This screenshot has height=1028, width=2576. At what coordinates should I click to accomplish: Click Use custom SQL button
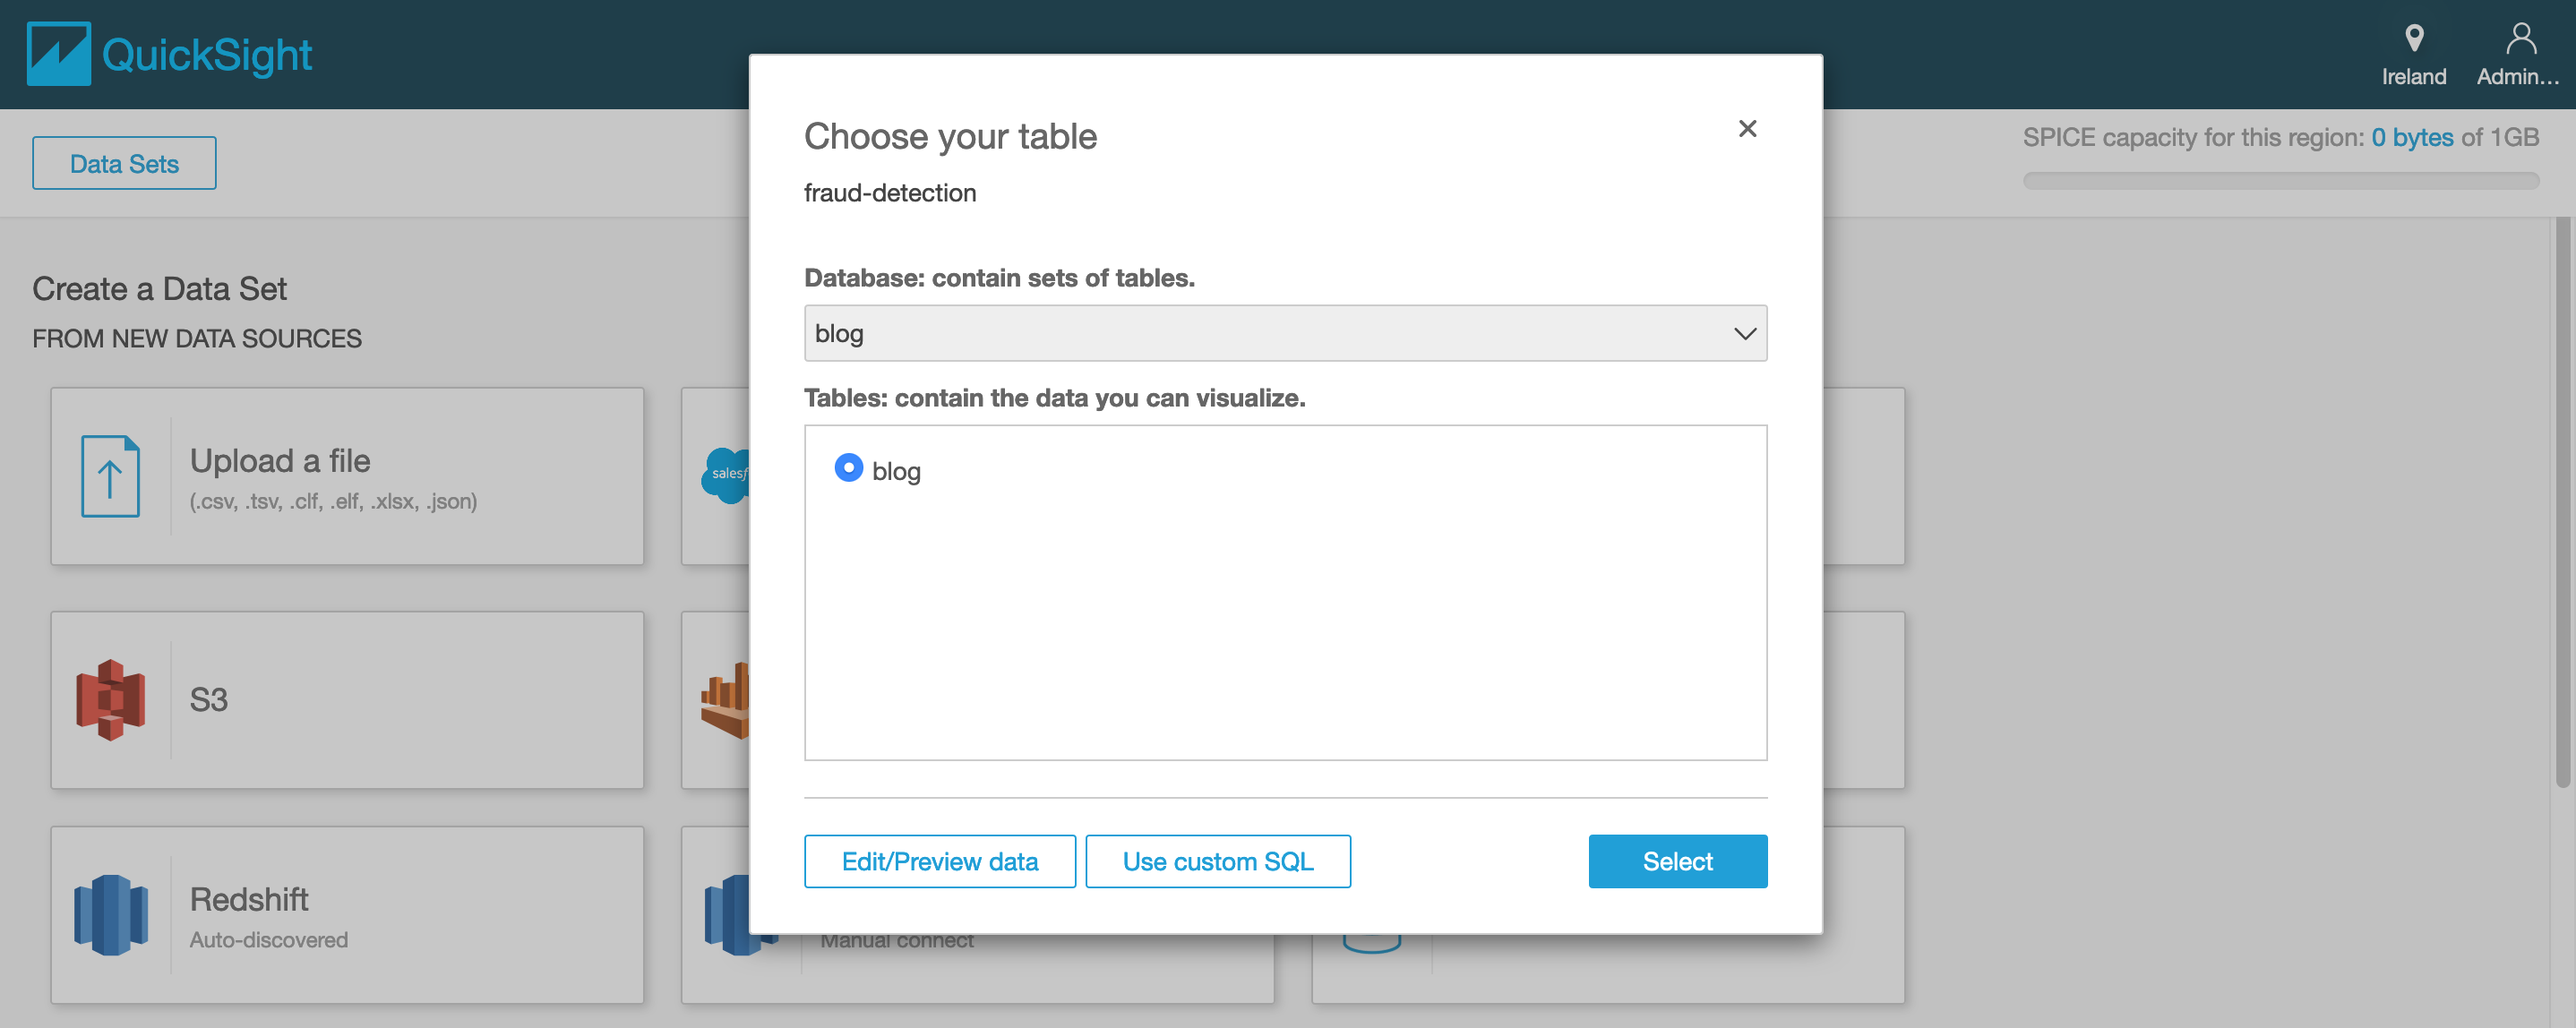(1217, 861)
